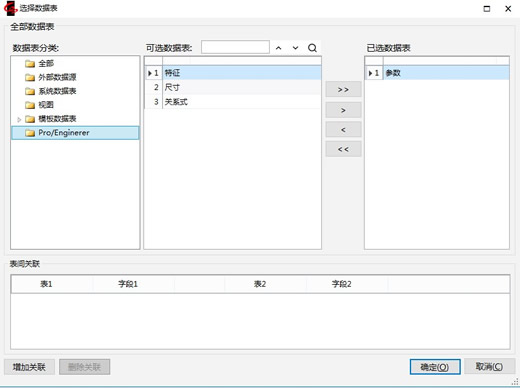Click the down arrow to find the next match
The image size is (520, 388).
tap(295, 48)
